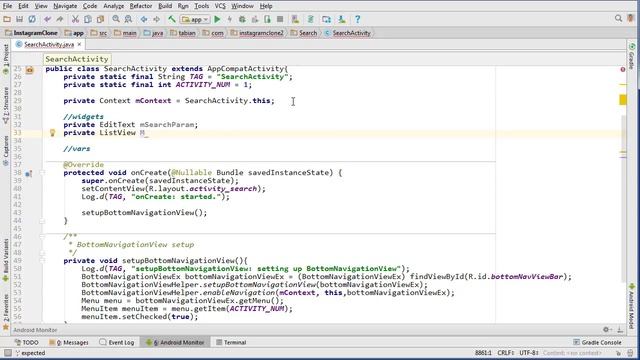Open Search Everywhere magnifier at top right

(618, 19)
